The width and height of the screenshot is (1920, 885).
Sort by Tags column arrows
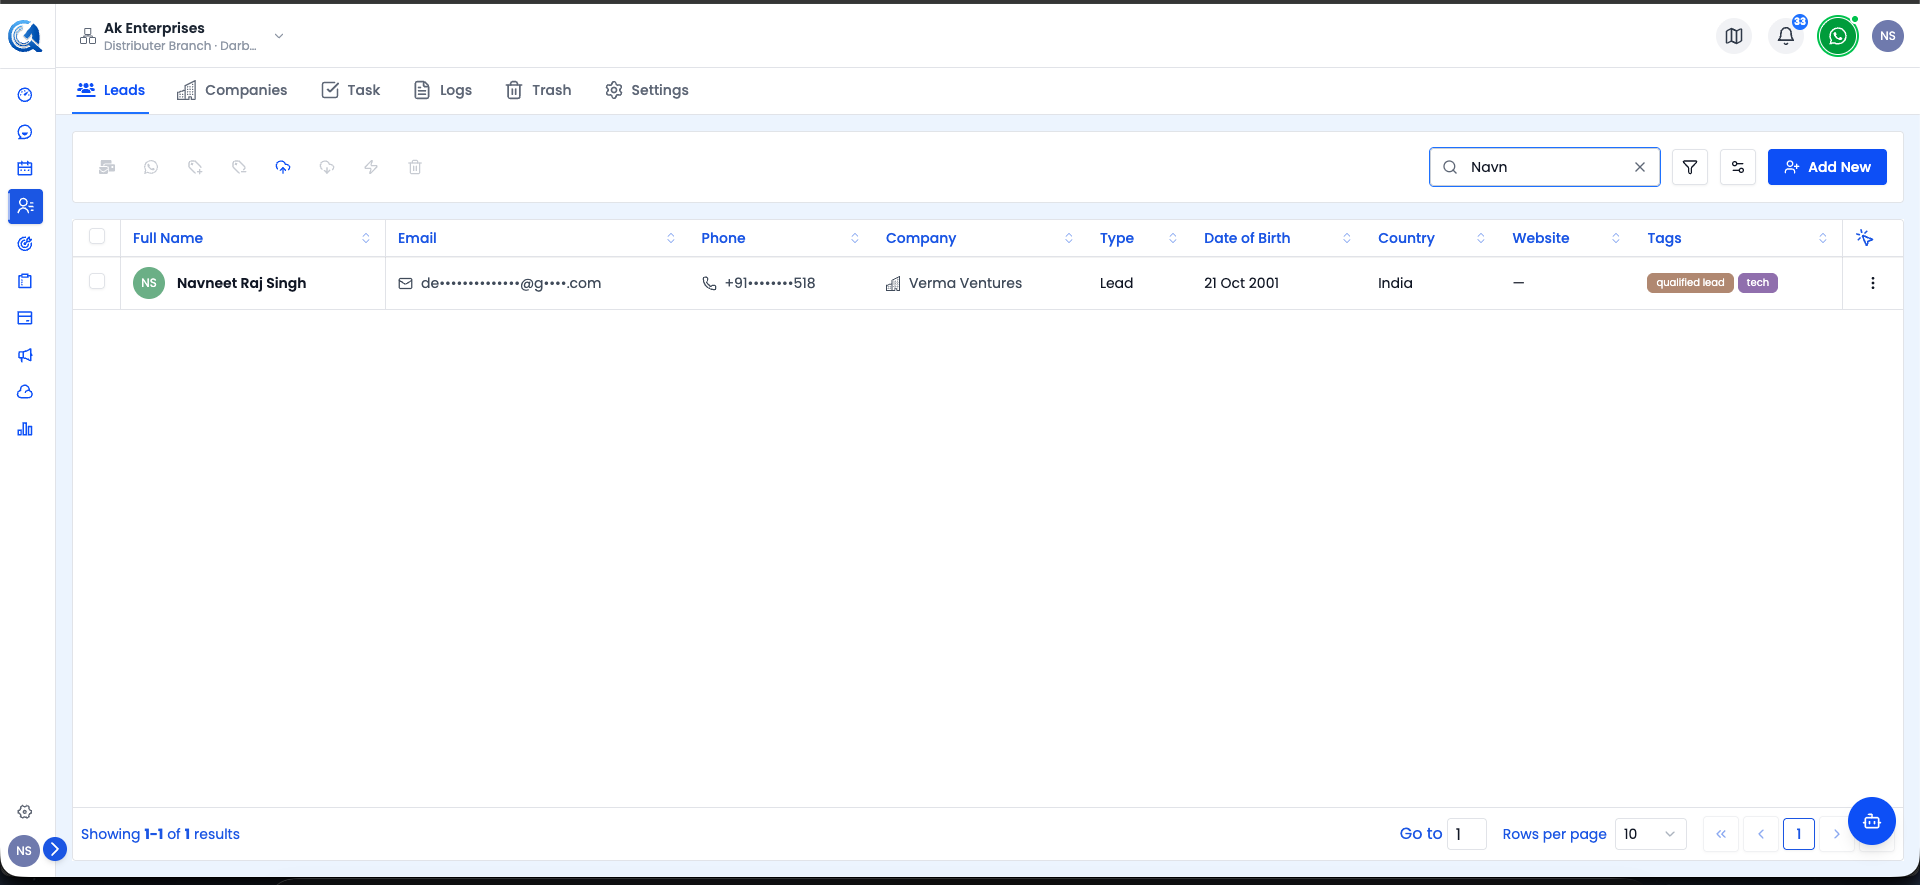1823,238
